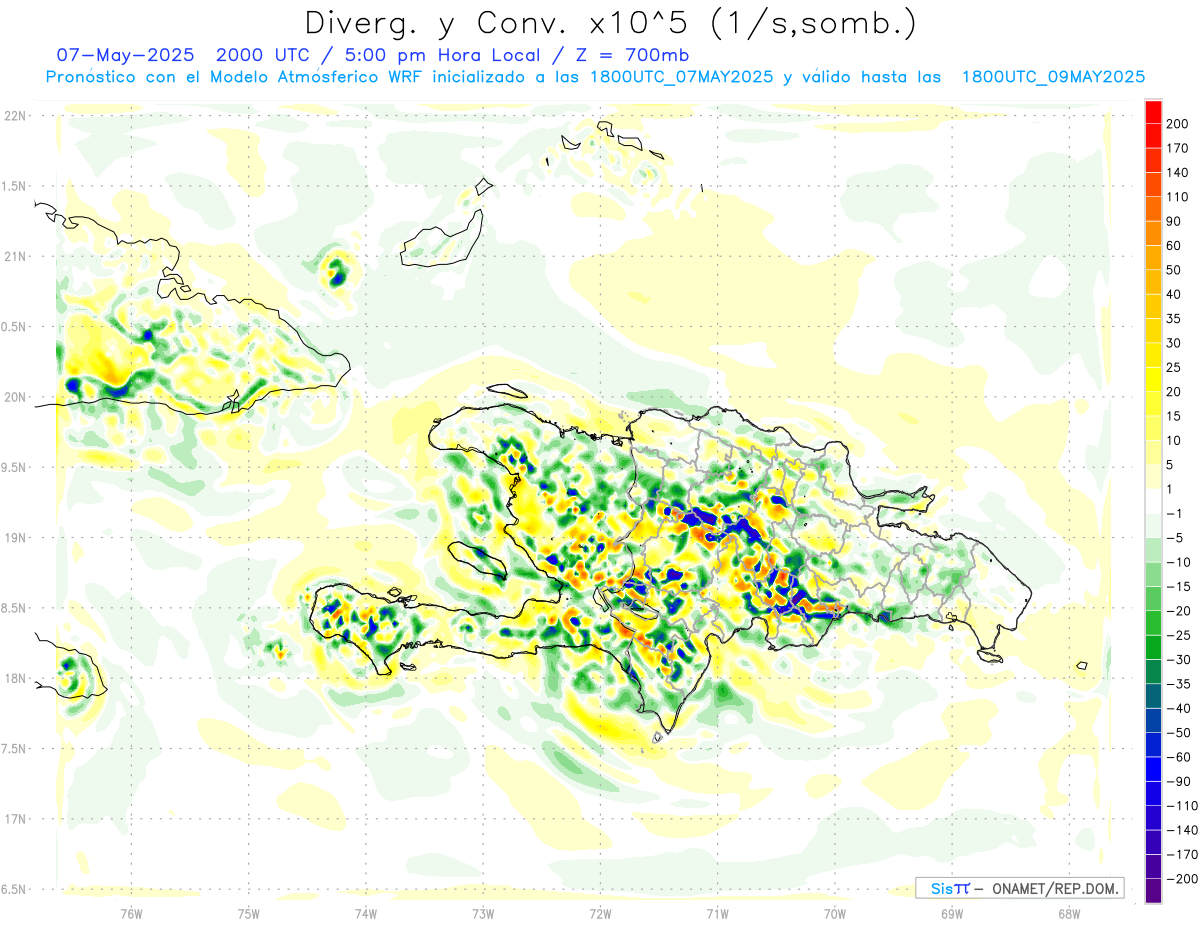Click the colorbar value '140'
Image resolution: width=1200 pixels, height=927 pixels.
pyautogui.click(x=1177, y=173)
